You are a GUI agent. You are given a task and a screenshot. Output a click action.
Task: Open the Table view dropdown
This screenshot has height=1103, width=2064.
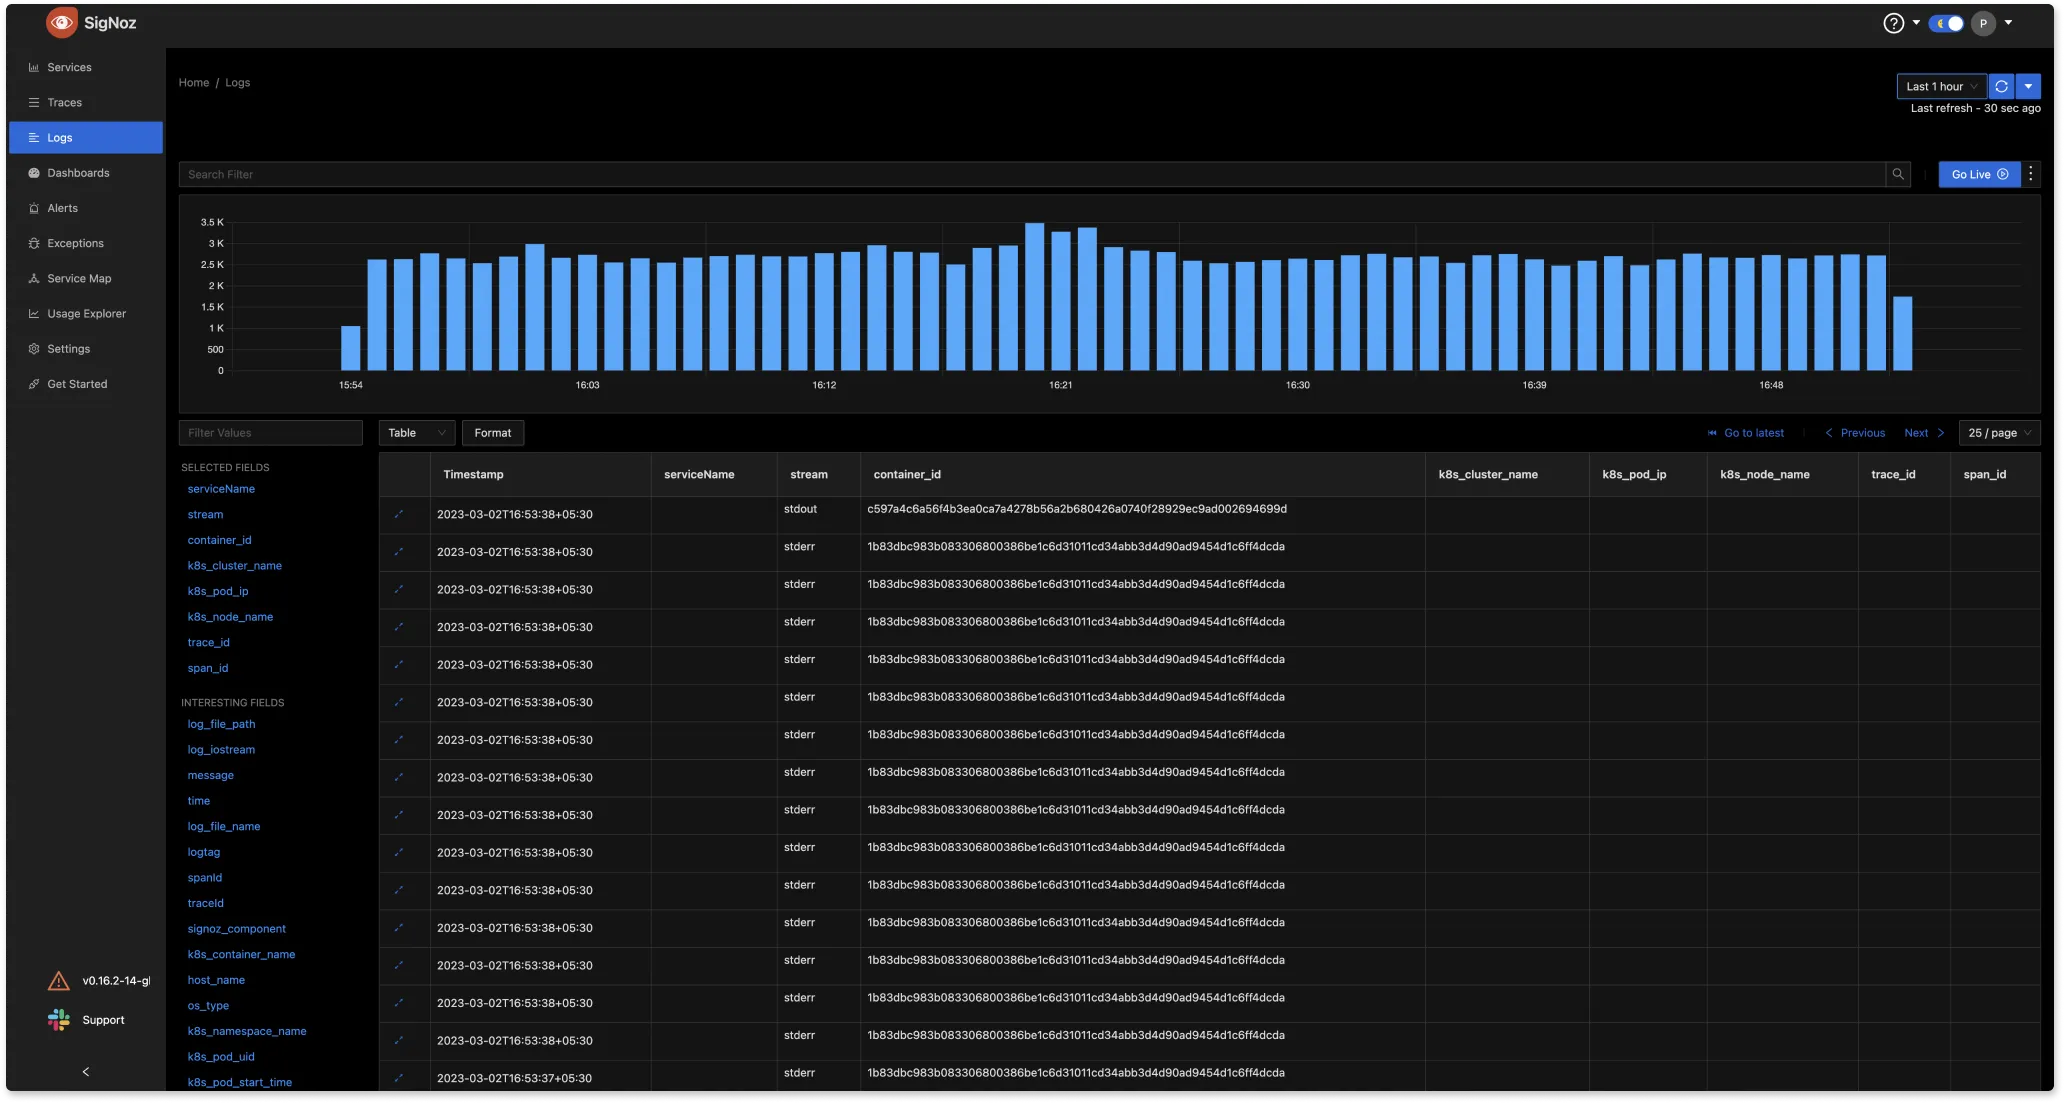click(x=416, y=433)
